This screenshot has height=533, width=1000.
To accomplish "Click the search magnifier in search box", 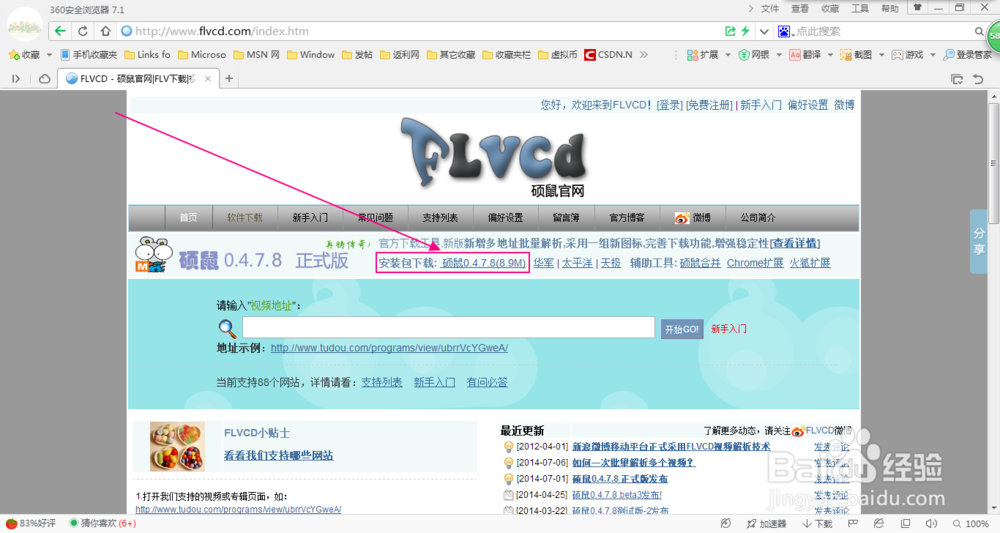I will [979, 31].
